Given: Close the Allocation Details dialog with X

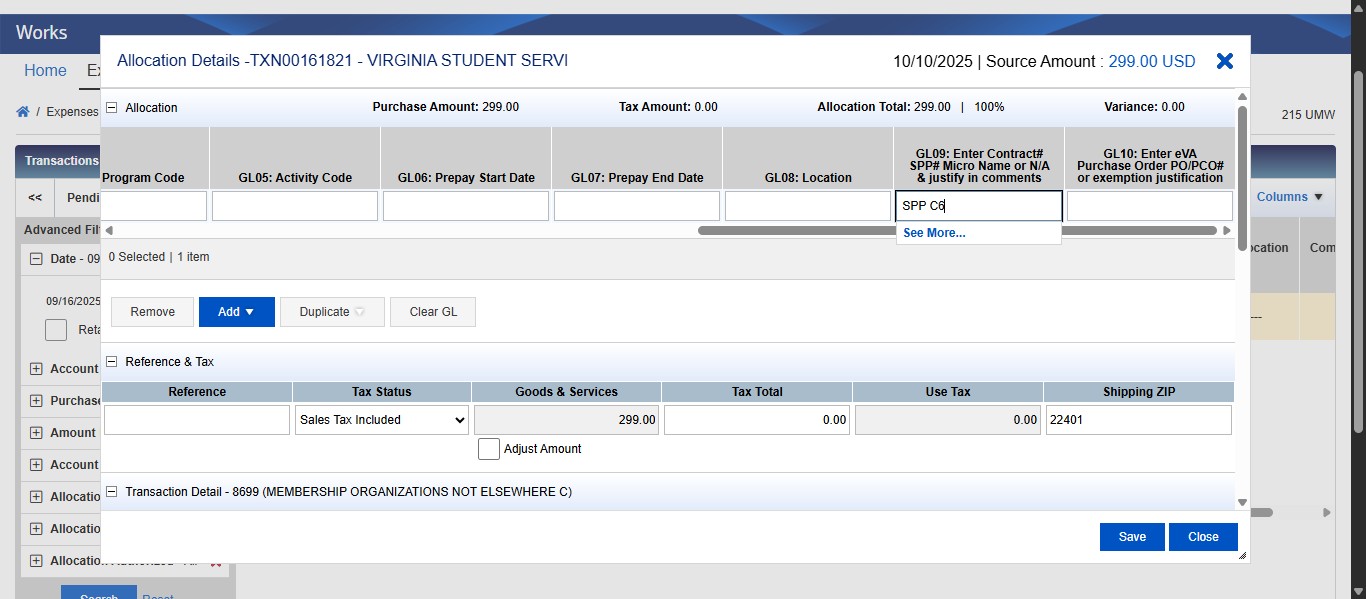Looking at the screenshot, I should pos(1224,61).
